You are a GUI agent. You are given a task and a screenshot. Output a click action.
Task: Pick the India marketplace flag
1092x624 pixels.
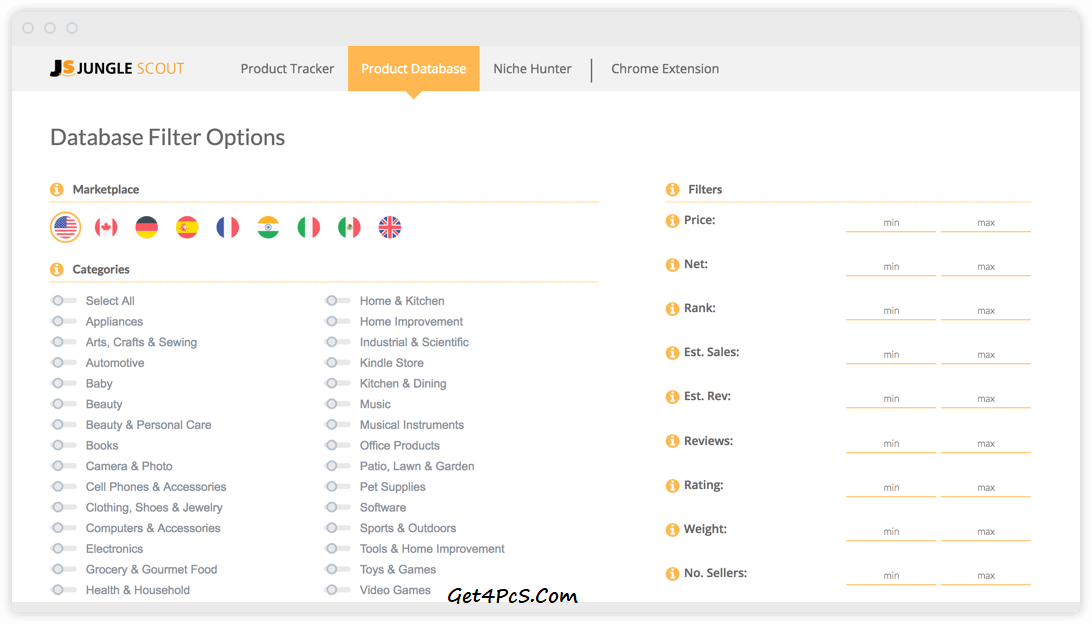pyautogui.click(x=268, y=228)
